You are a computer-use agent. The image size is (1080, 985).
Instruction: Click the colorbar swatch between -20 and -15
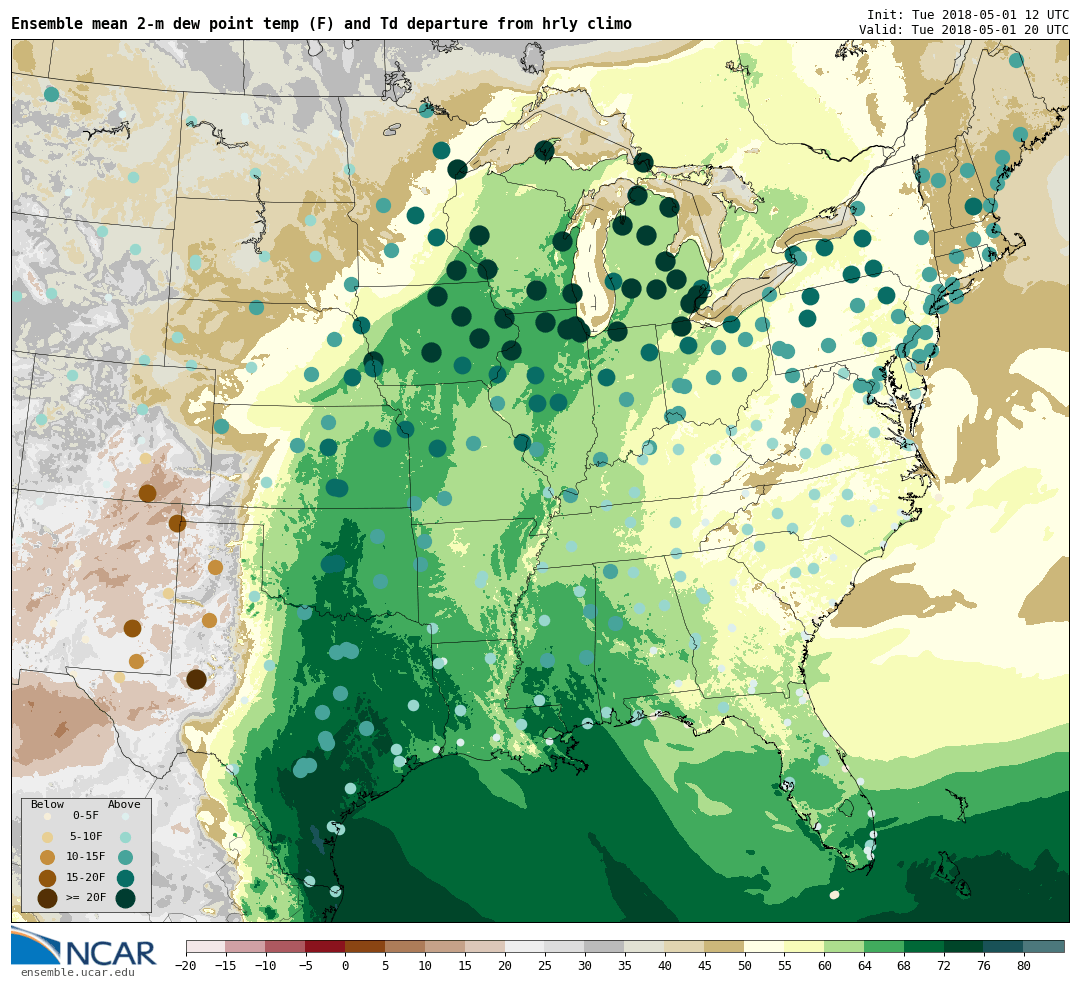pyautogui.click(x=205, y=946)
